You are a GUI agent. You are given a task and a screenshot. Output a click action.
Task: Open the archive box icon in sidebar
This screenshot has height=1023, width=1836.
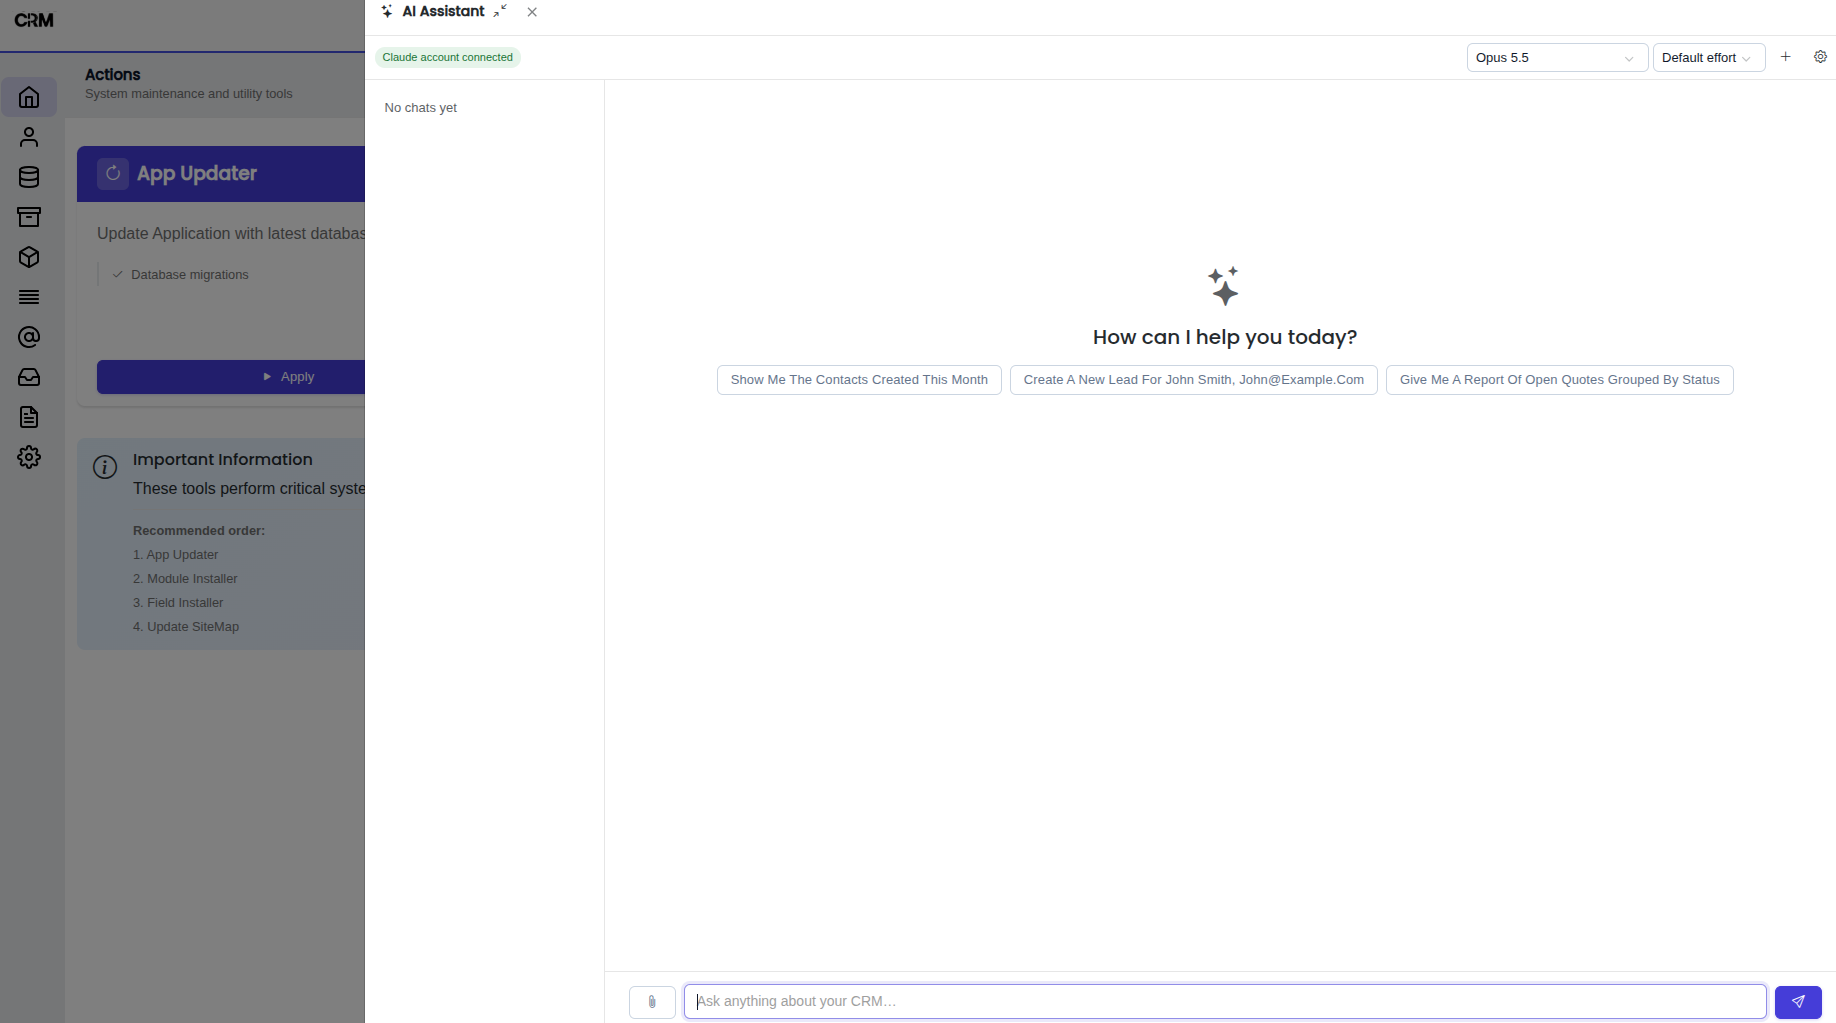pyautogui.click(x=29, y=217)
